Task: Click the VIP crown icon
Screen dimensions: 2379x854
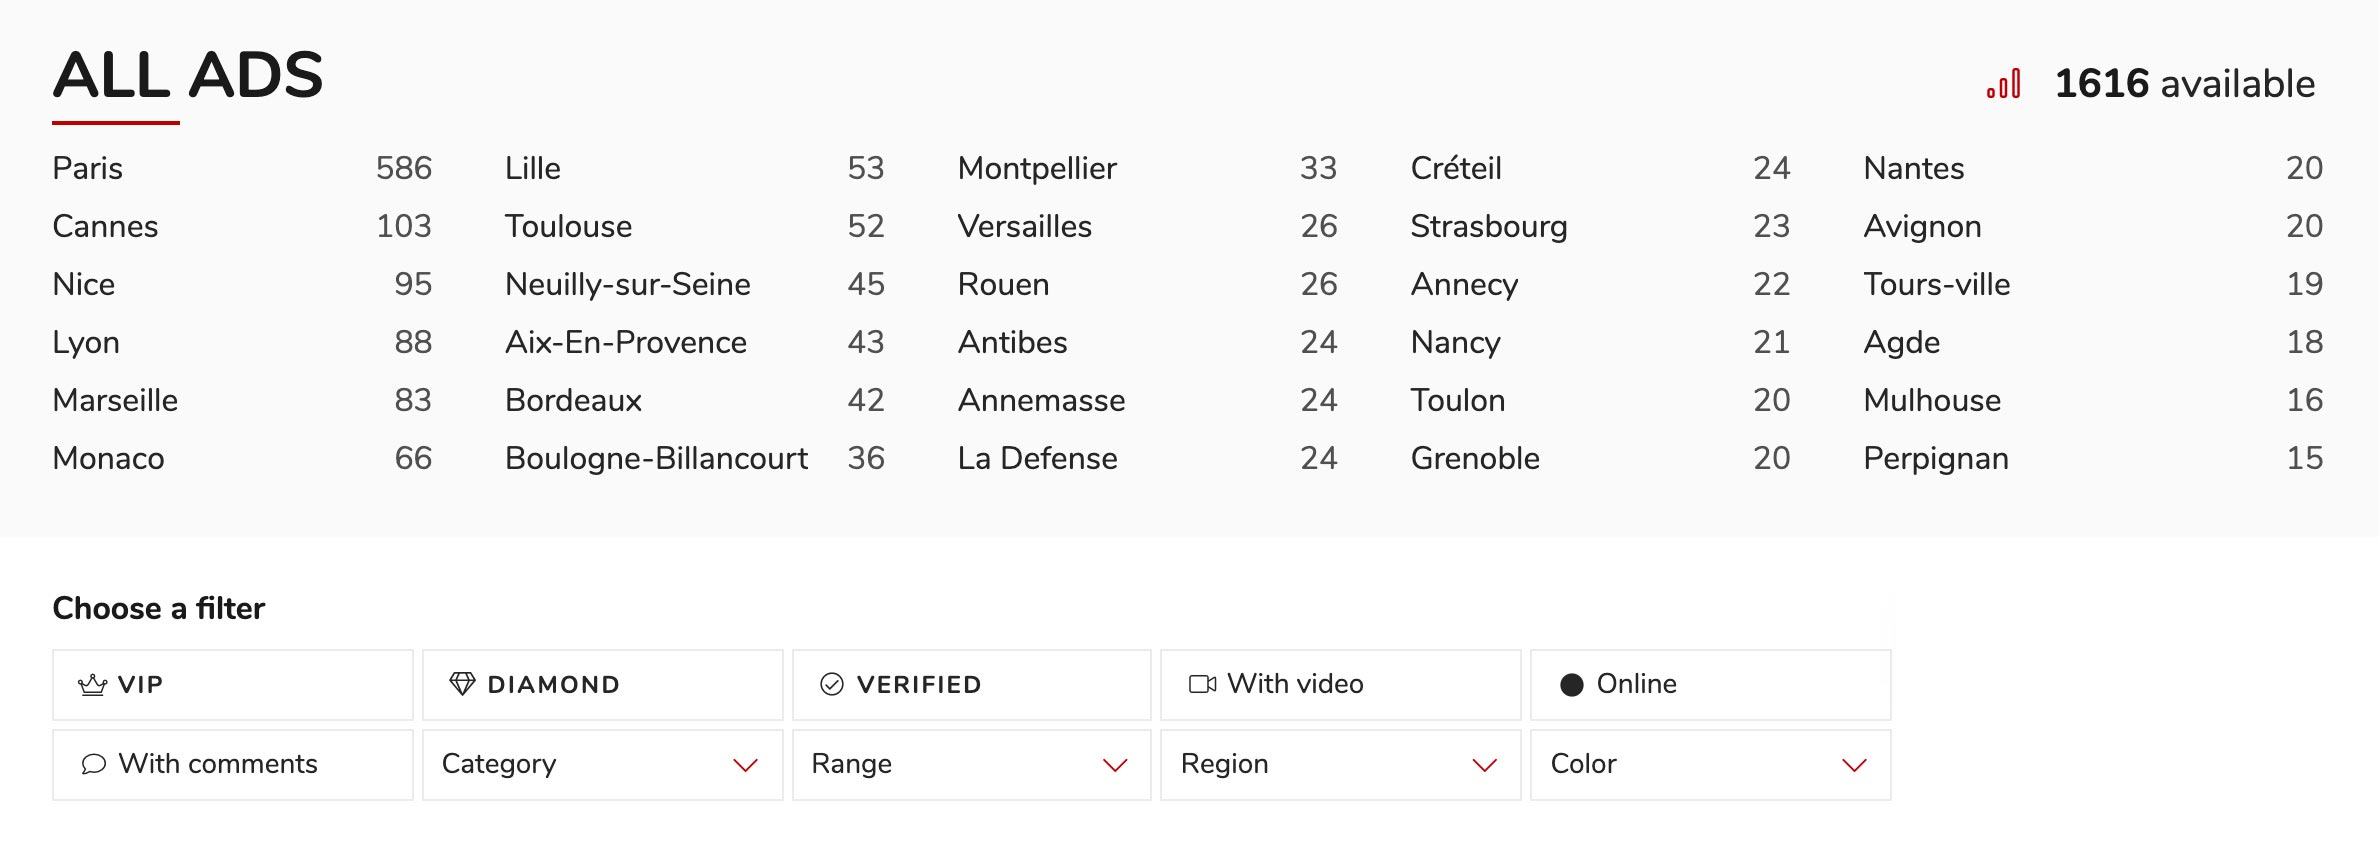Action: coord(92,685)
